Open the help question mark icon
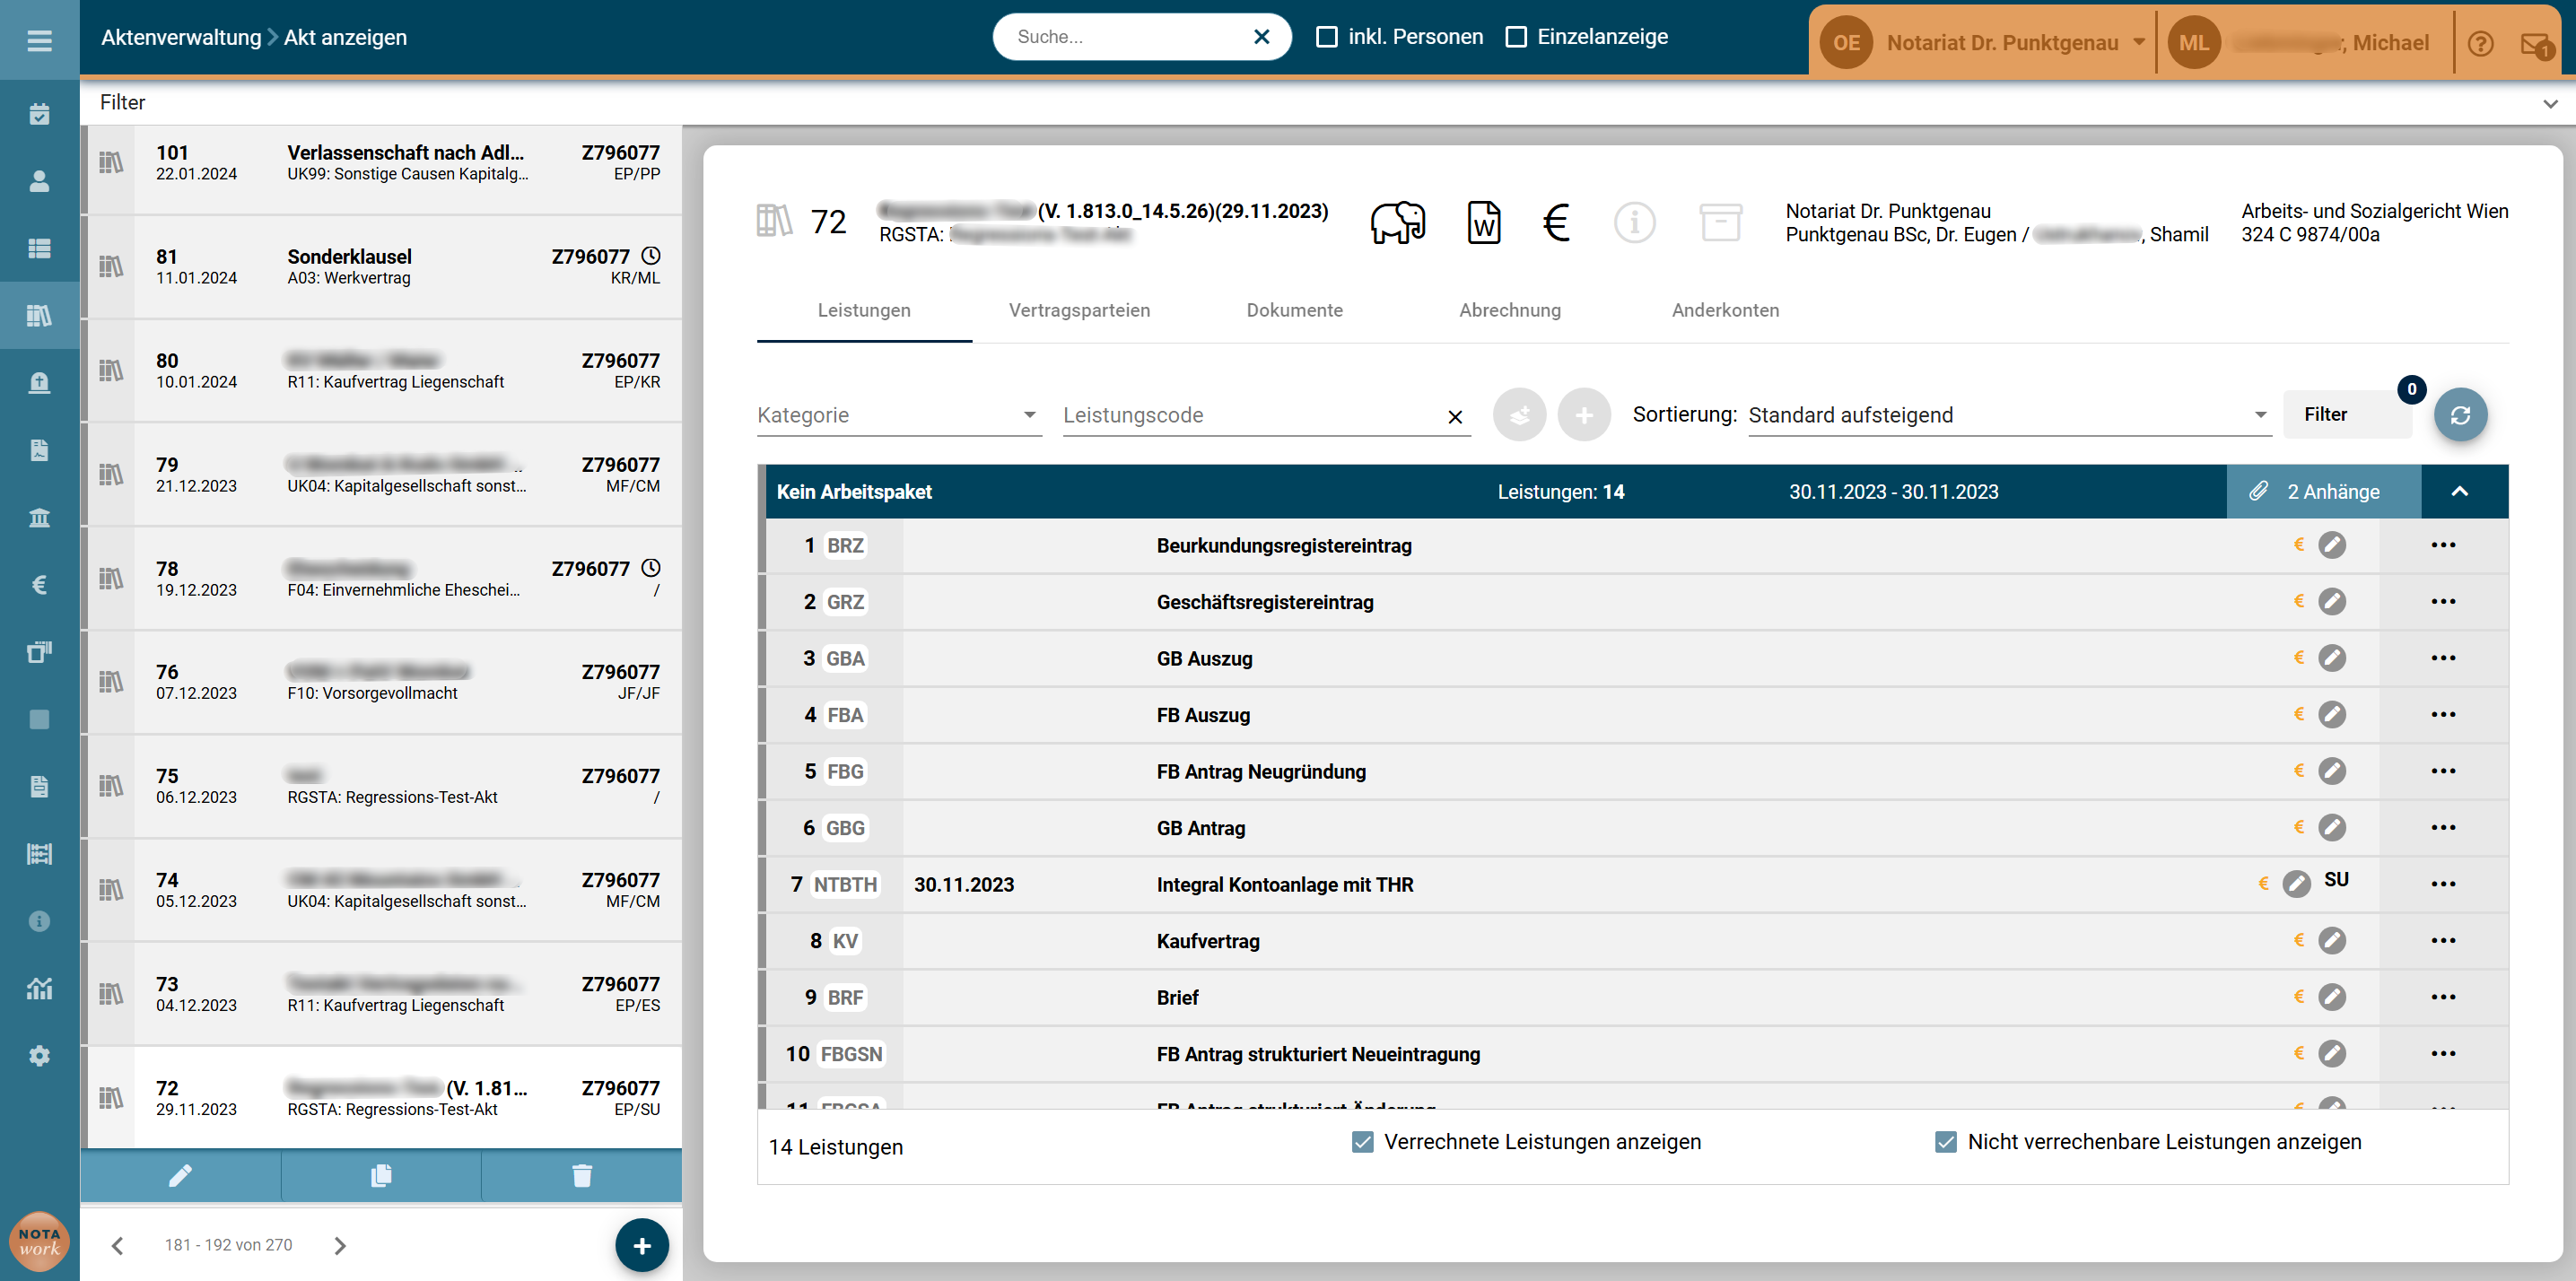The image size is (2576, 1281). click(x=2480, y=43)
